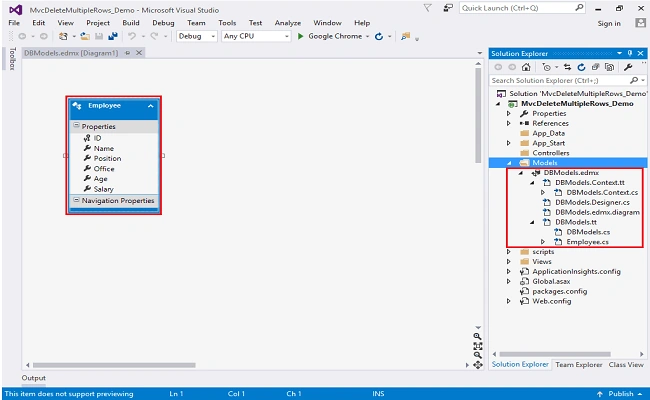
Task: Click the diagram vertical scrollbar thumb
Action: pos(478,116)
